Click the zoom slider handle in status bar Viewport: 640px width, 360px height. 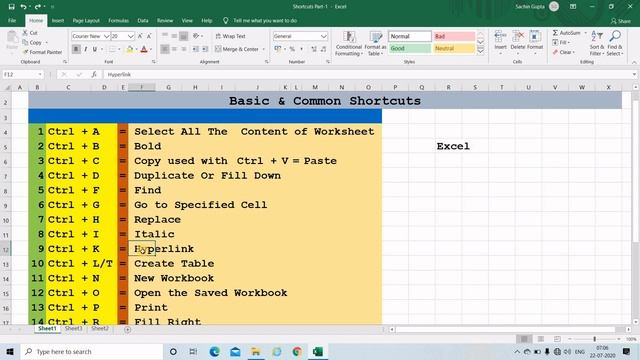(x=595, y=339)
